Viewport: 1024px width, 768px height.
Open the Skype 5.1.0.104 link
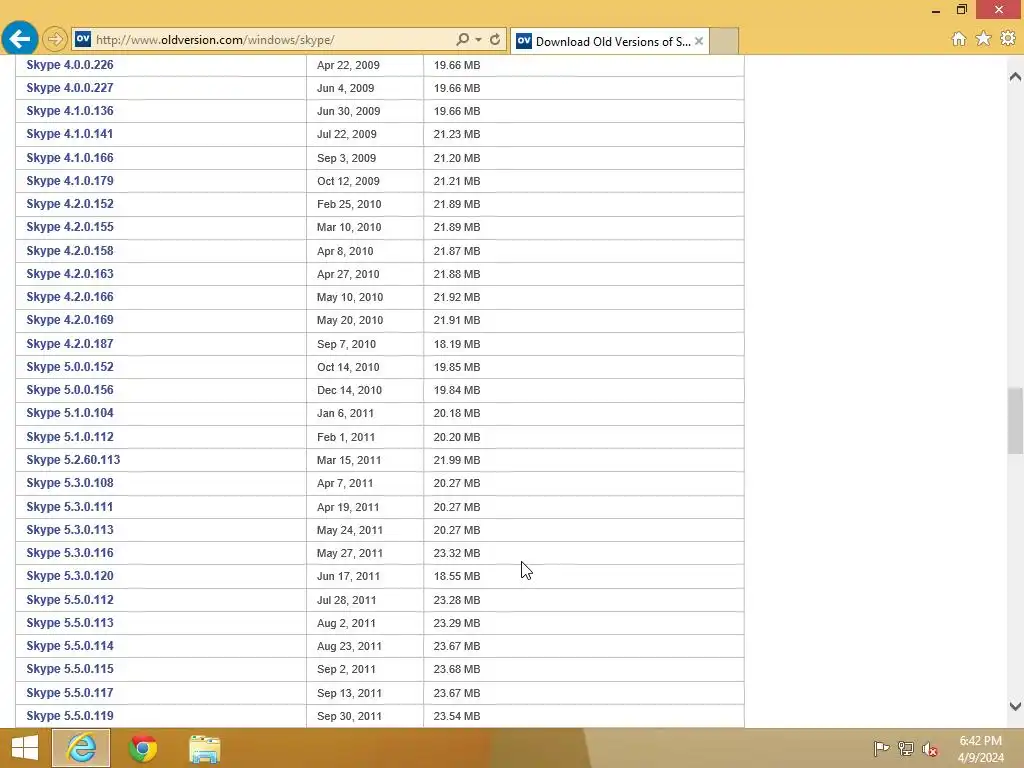coord(70,413)
